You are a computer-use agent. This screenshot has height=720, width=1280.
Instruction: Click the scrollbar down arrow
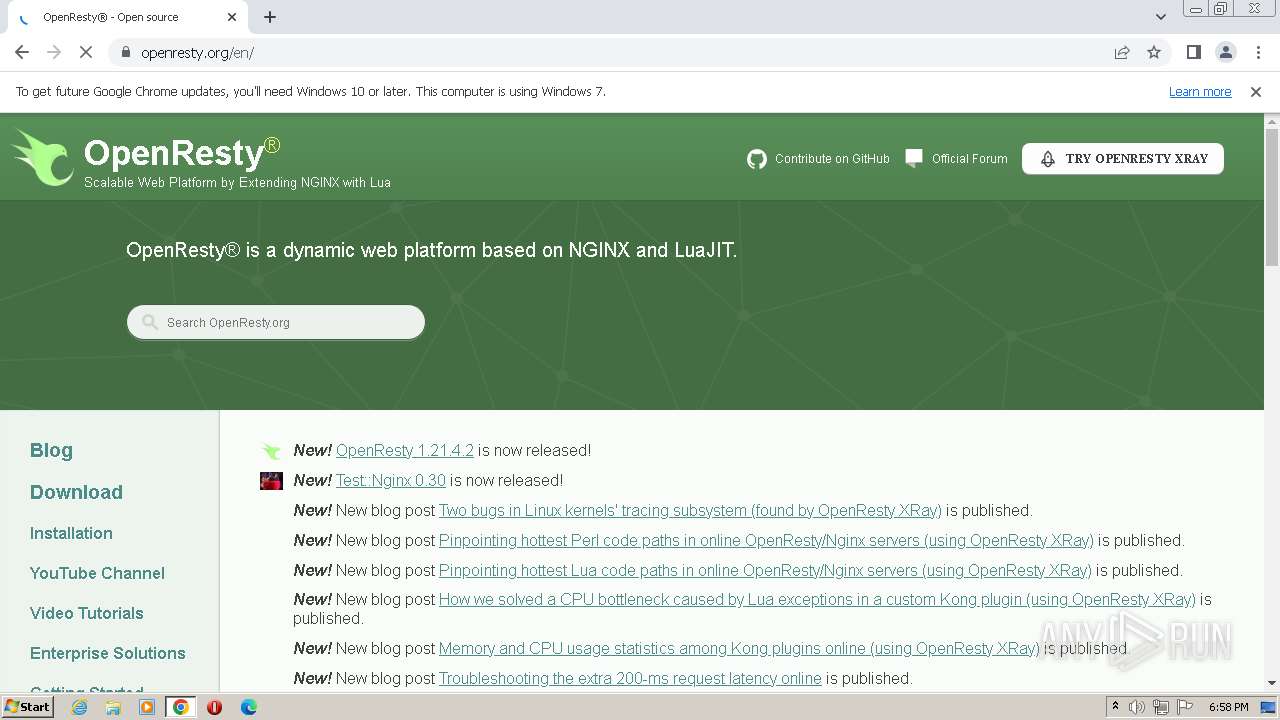tap(1272, 682)
